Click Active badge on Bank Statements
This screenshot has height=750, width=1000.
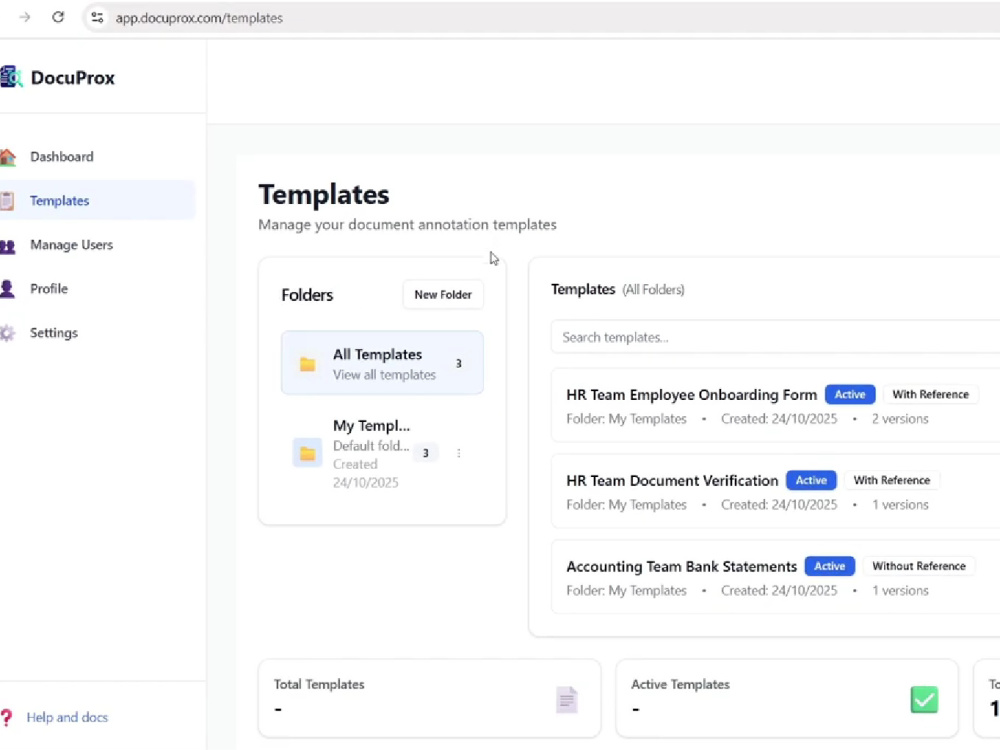(x=829, y=566)
